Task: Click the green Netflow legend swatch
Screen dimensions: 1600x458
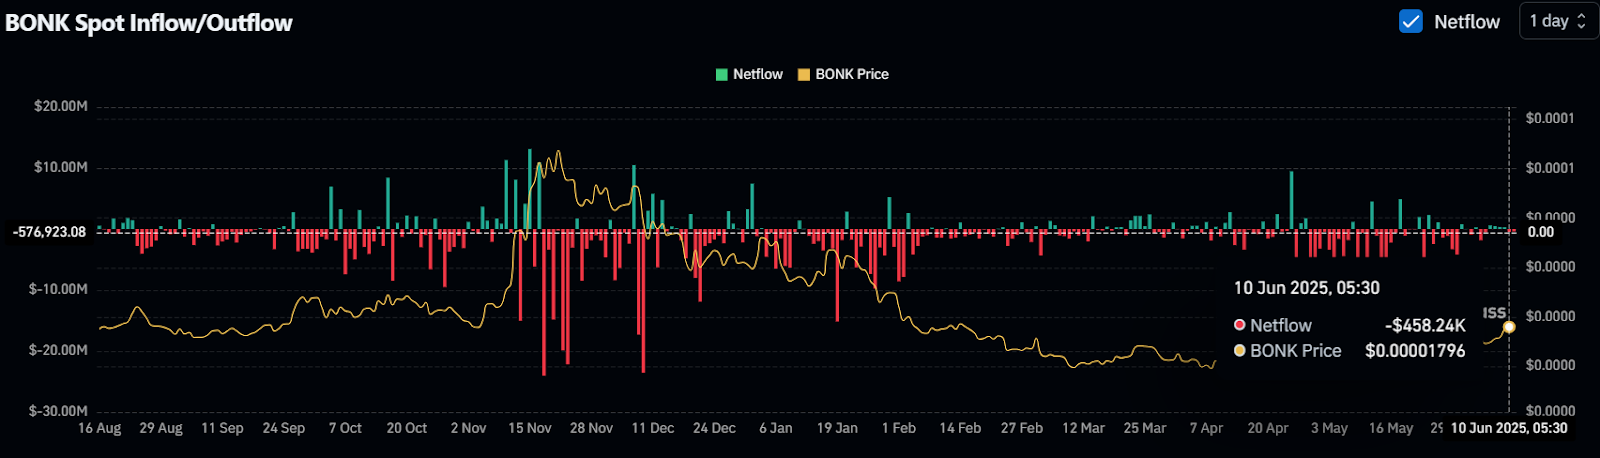Action: [x=722, y=75]
